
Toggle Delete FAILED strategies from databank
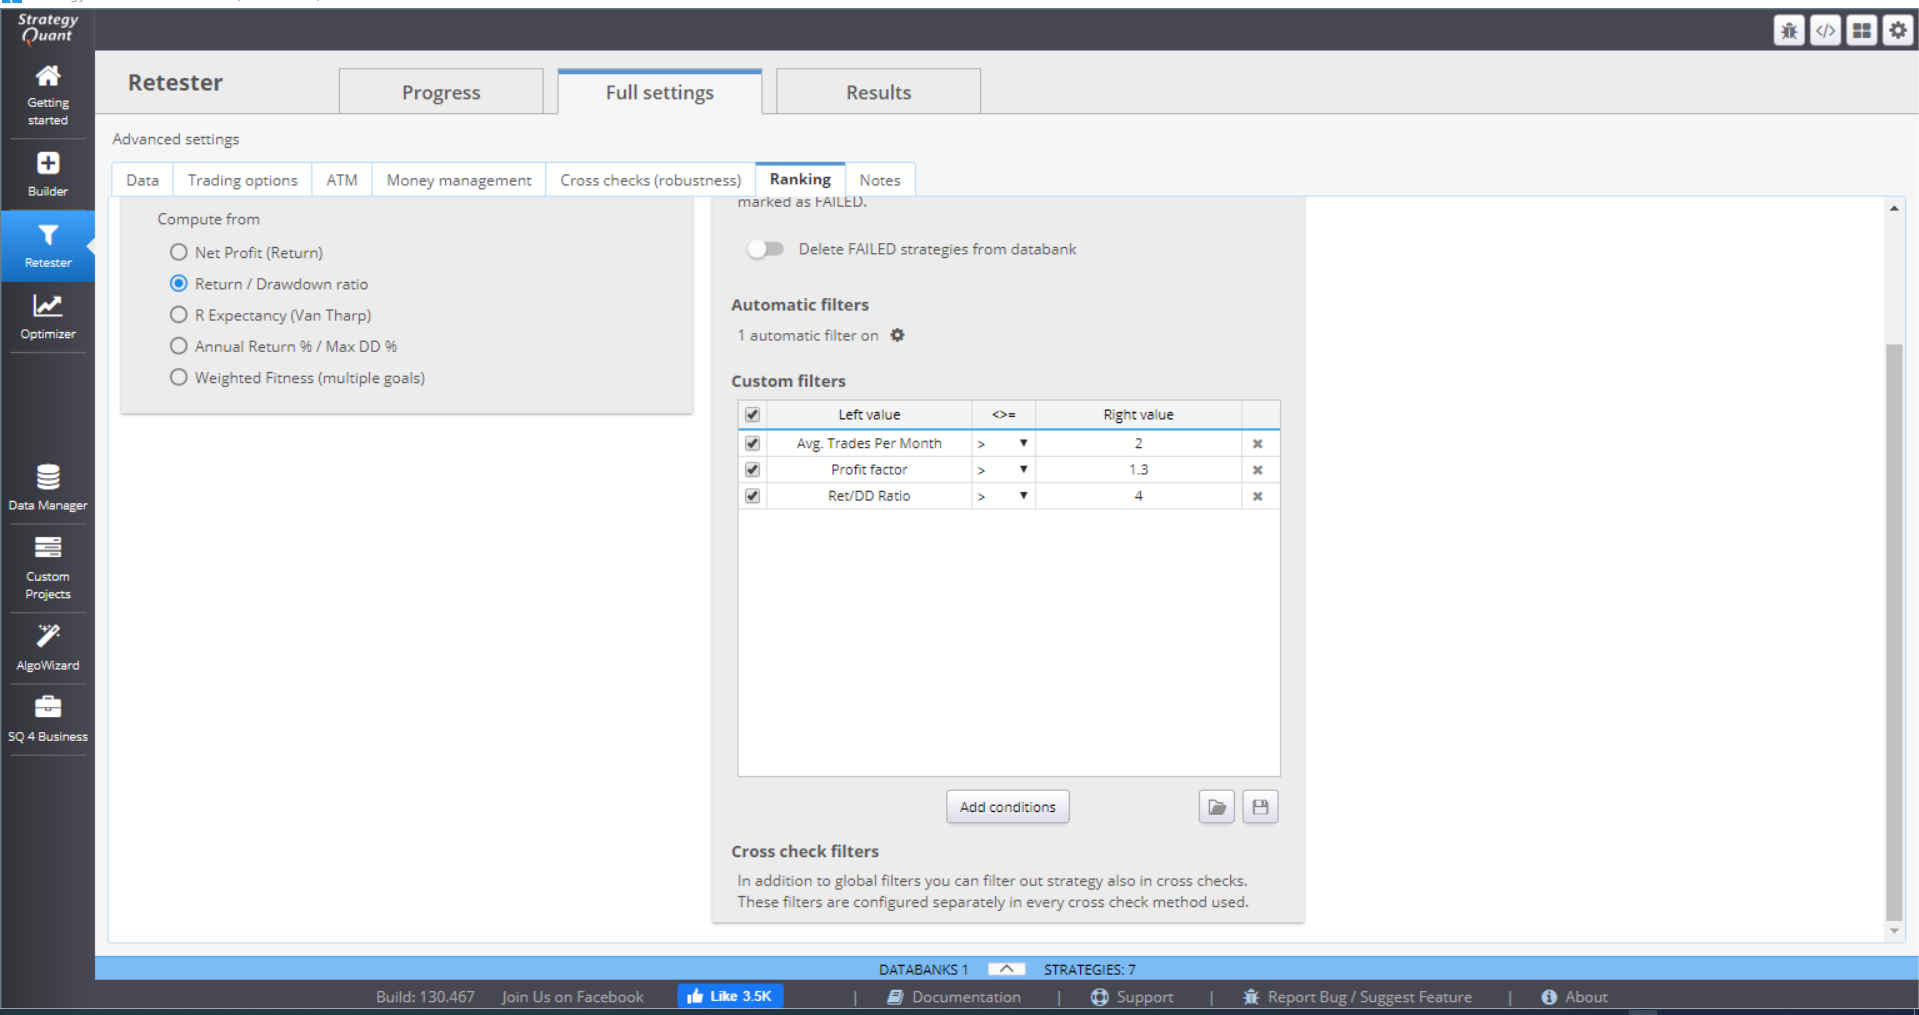765,249
